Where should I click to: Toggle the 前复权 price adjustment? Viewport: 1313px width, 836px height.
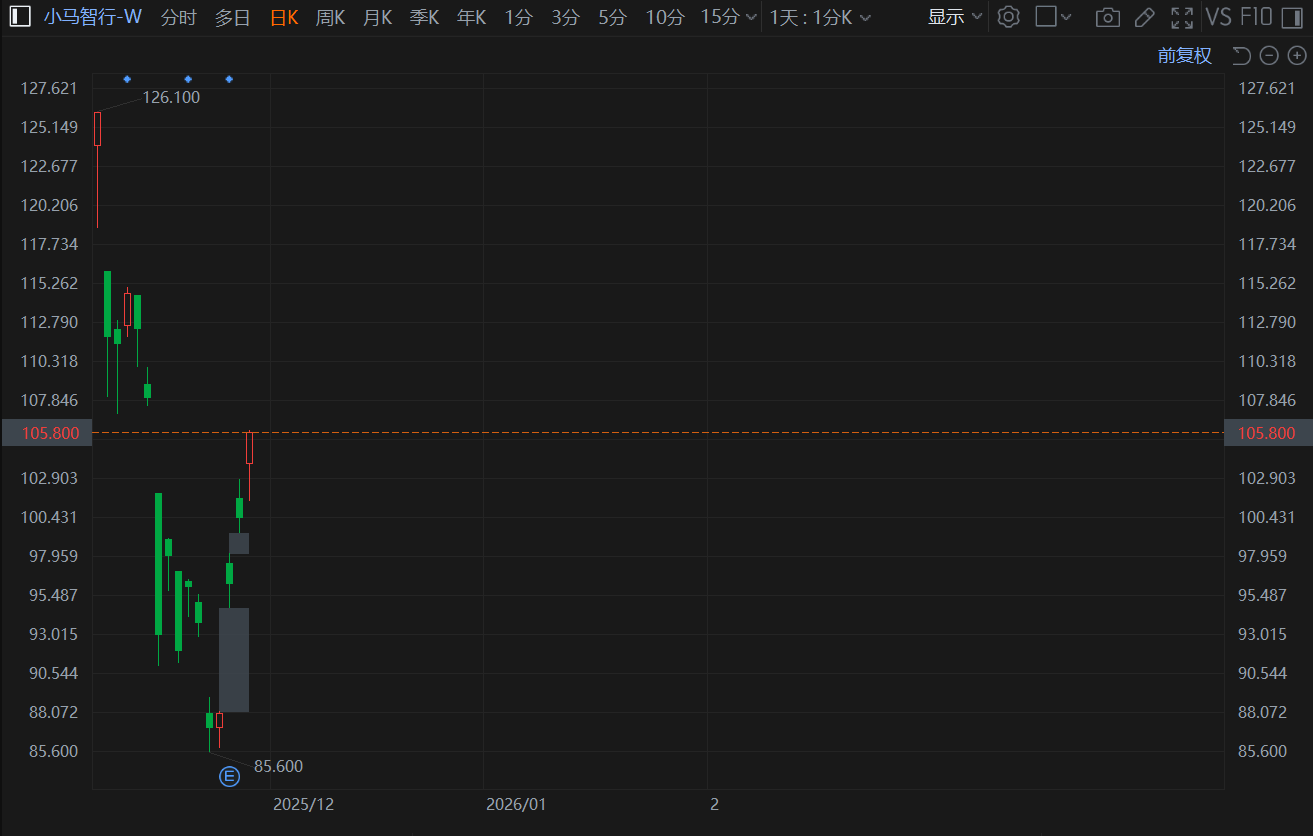tap(1184, 56)
